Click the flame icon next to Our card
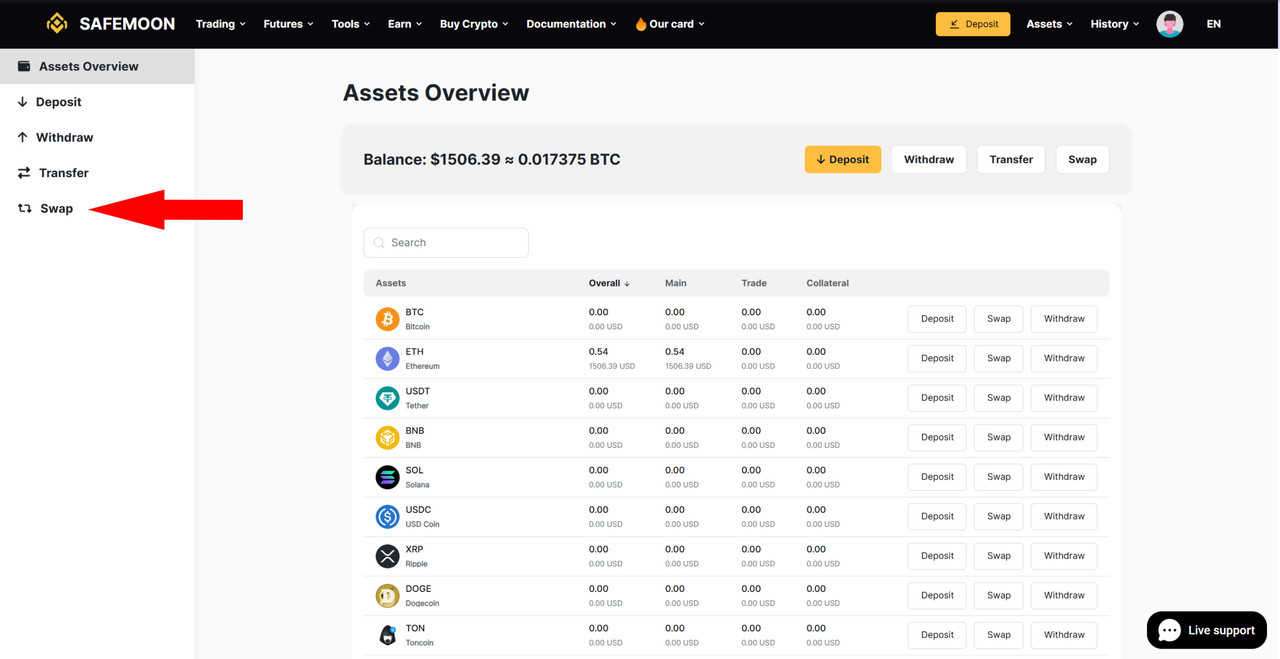Viewport: 1280px width, 659px height. point(641,24)
